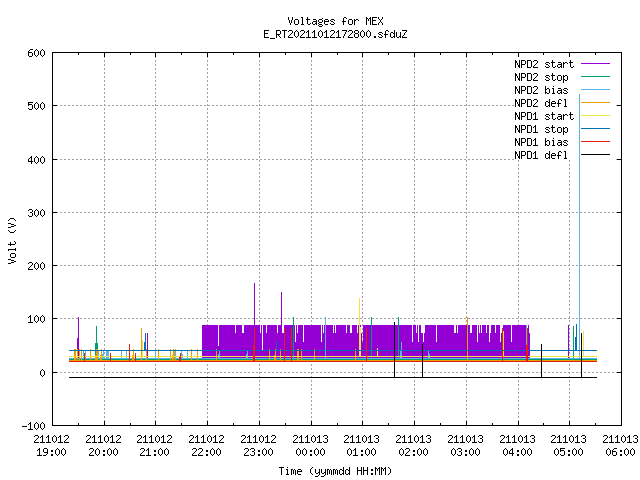Click the 'Volt (V)' y-axis label
Viewport: 640px width, 480px height.
[12, 240]
